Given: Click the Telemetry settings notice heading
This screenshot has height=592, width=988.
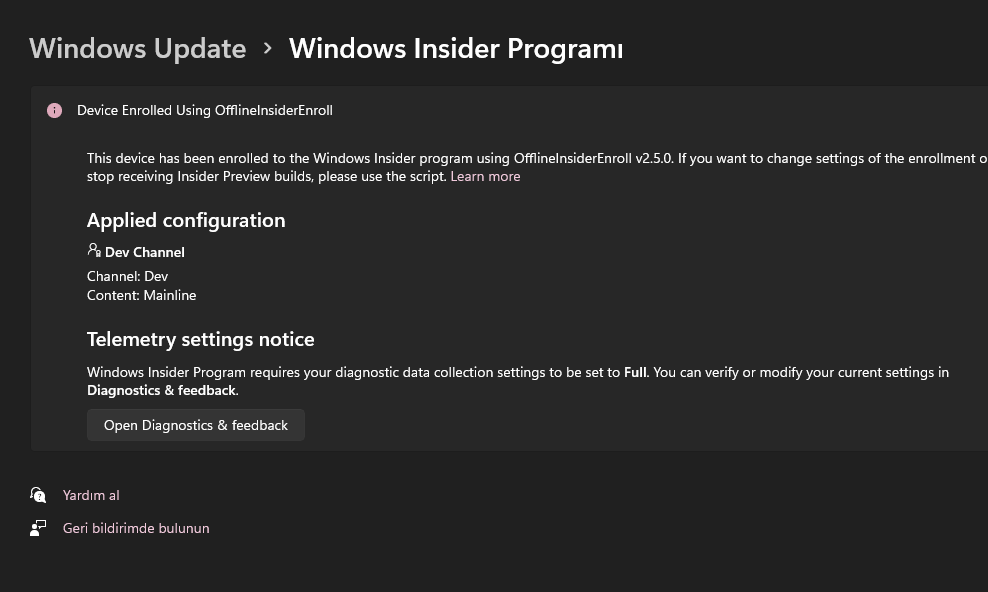Looking at the screenshot, I should pyautogui.click(x=200, y=339).
